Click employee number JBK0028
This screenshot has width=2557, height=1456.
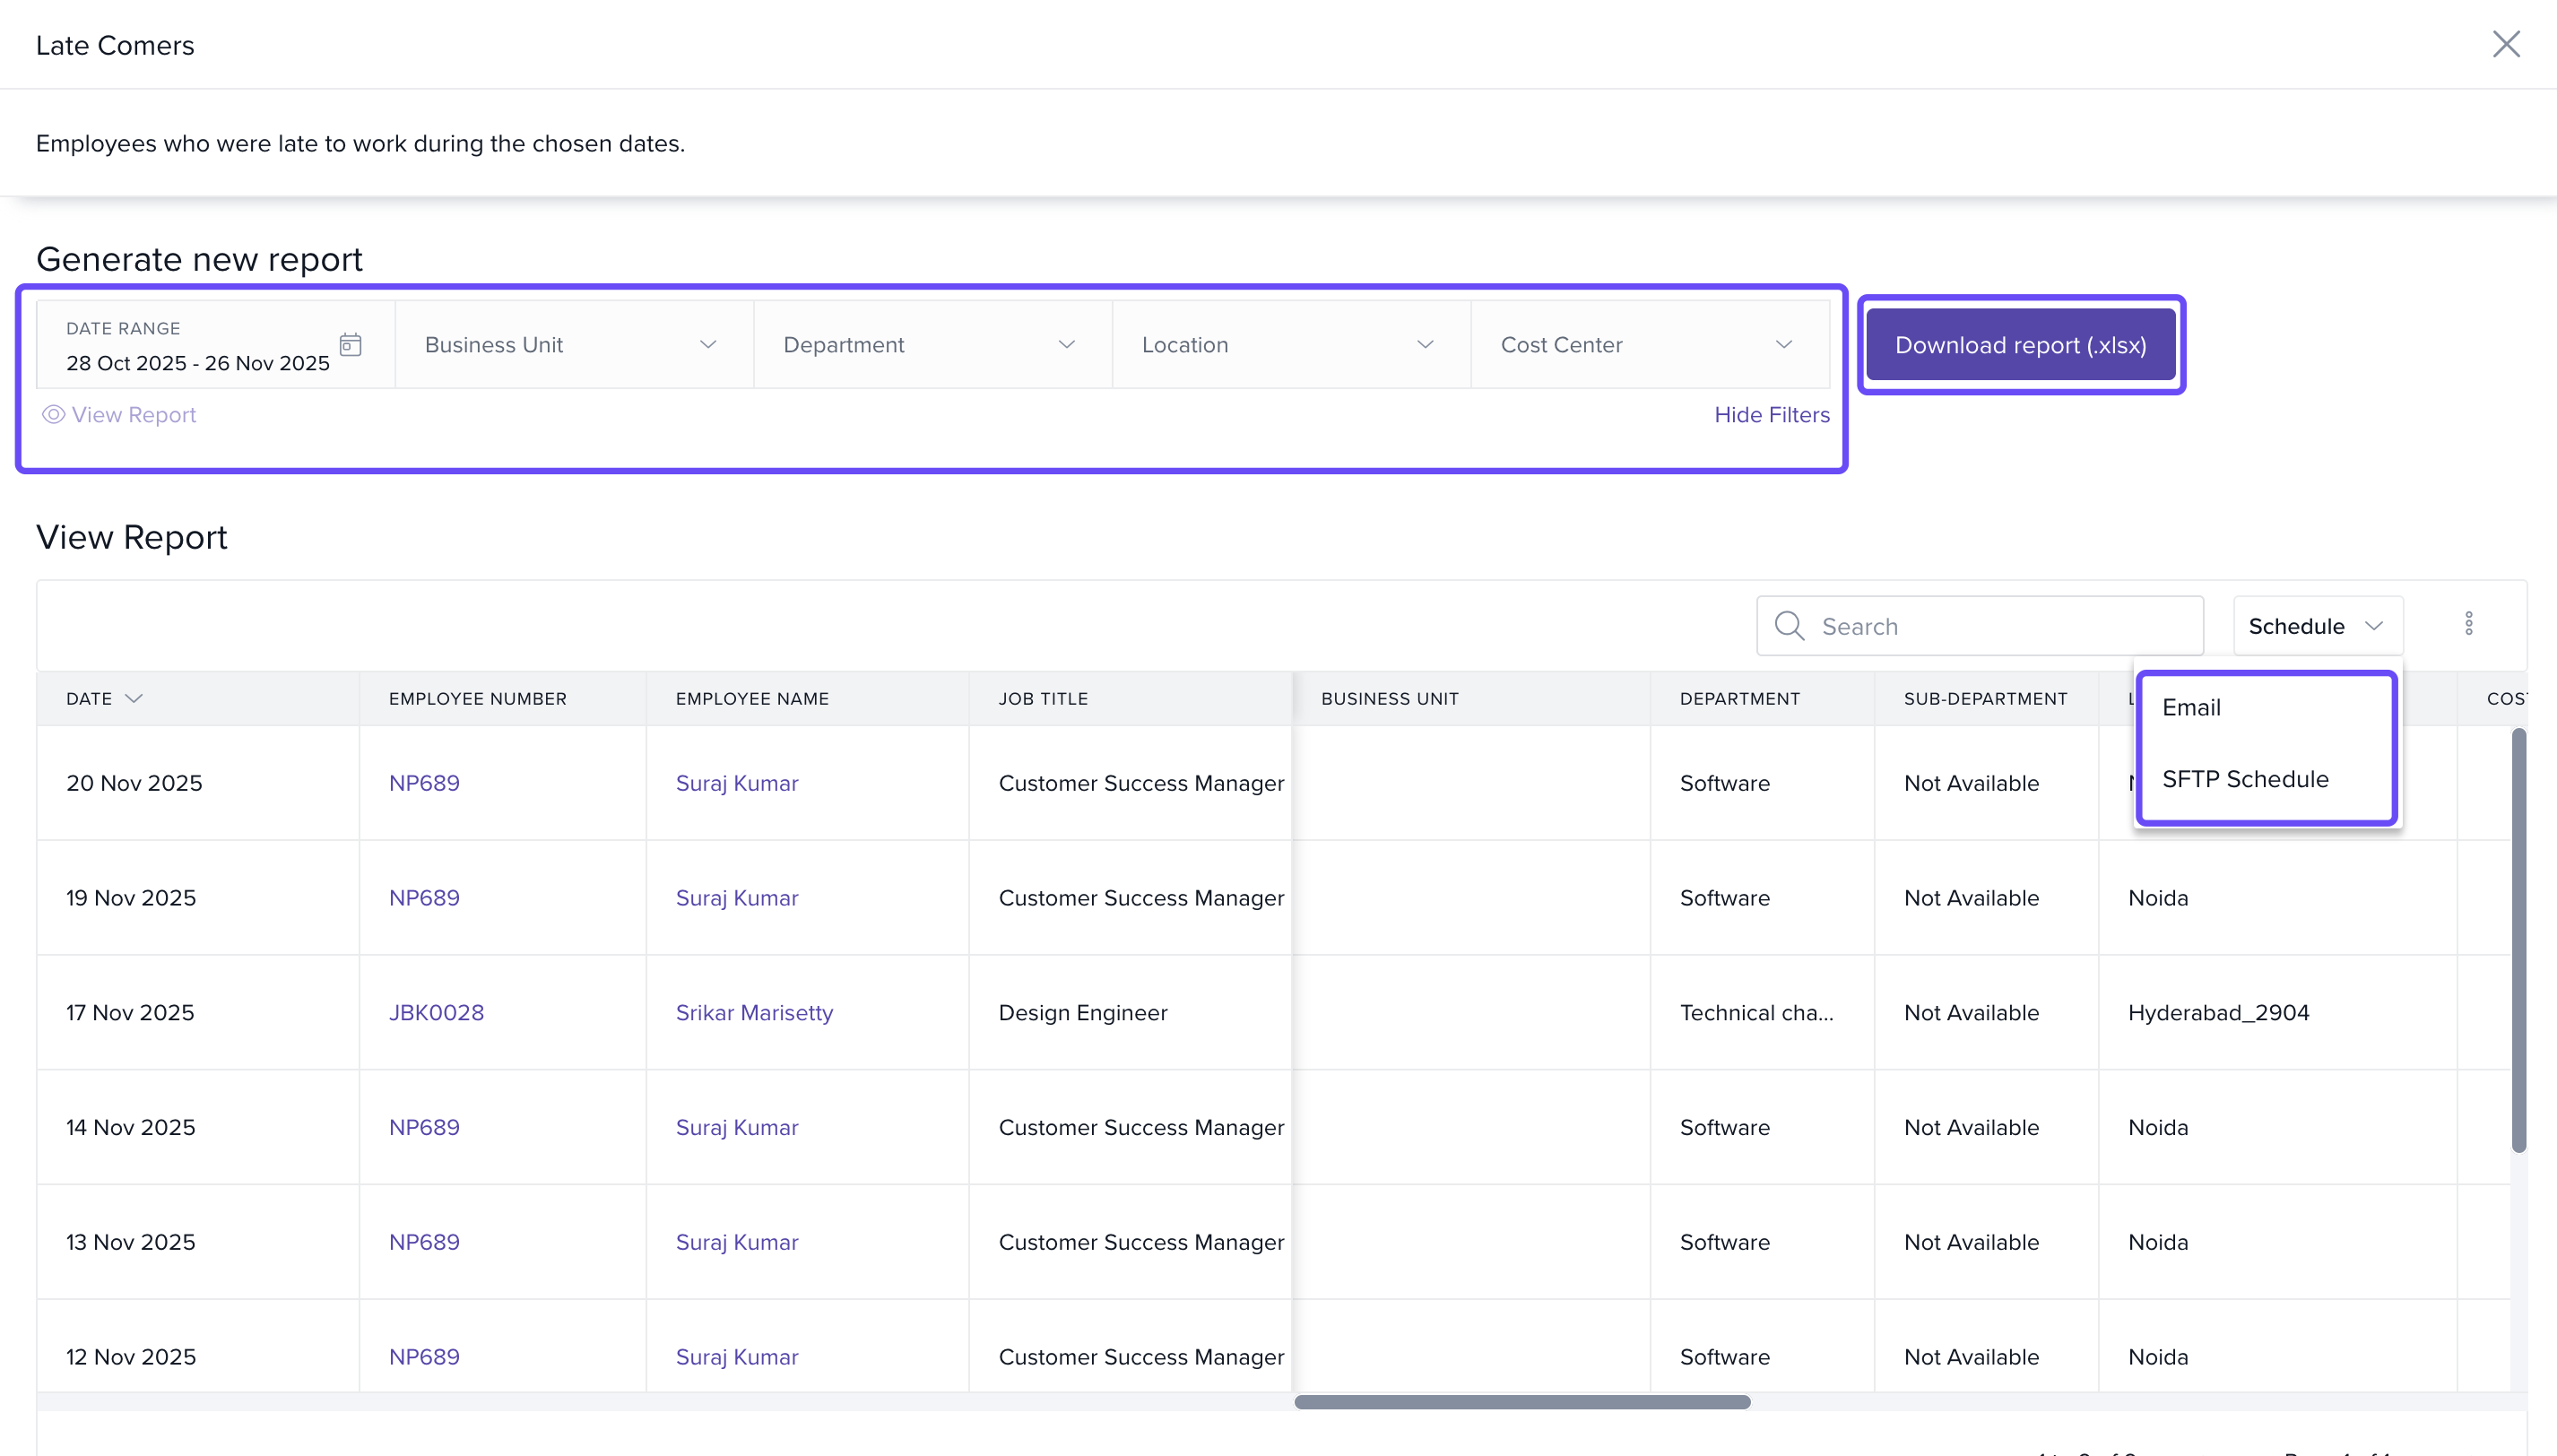click(436, 1012)
